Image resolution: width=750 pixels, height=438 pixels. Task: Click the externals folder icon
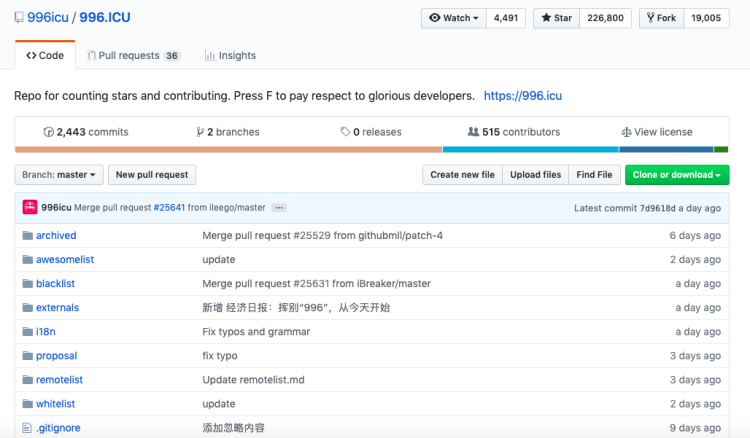point(28,307)
